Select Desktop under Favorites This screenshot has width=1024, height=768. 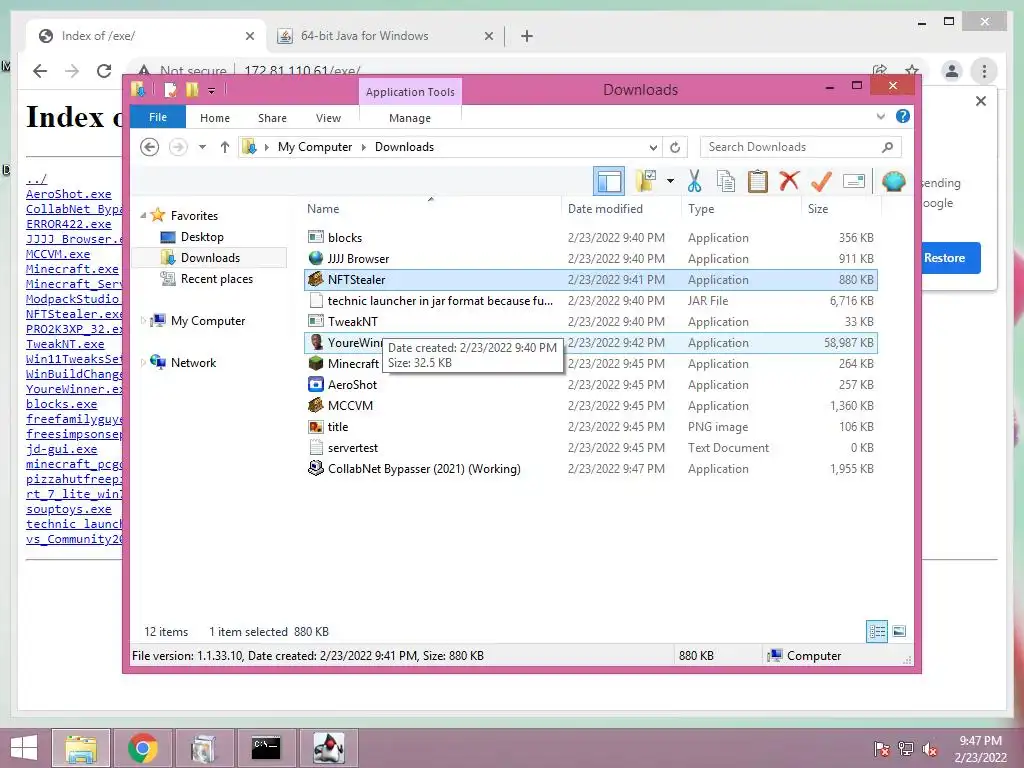point(202,236)
